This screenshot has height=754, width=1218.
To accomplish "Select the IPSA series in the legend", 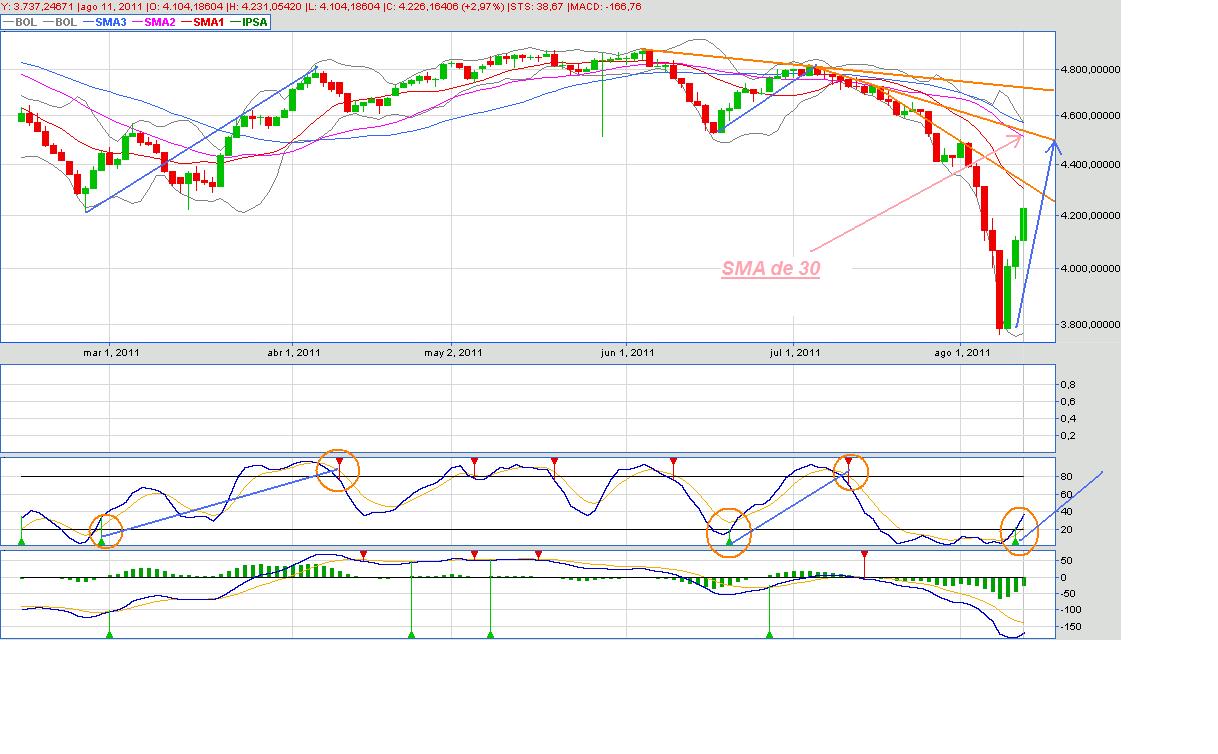I will pyautogui.click(x=250, y=22).
